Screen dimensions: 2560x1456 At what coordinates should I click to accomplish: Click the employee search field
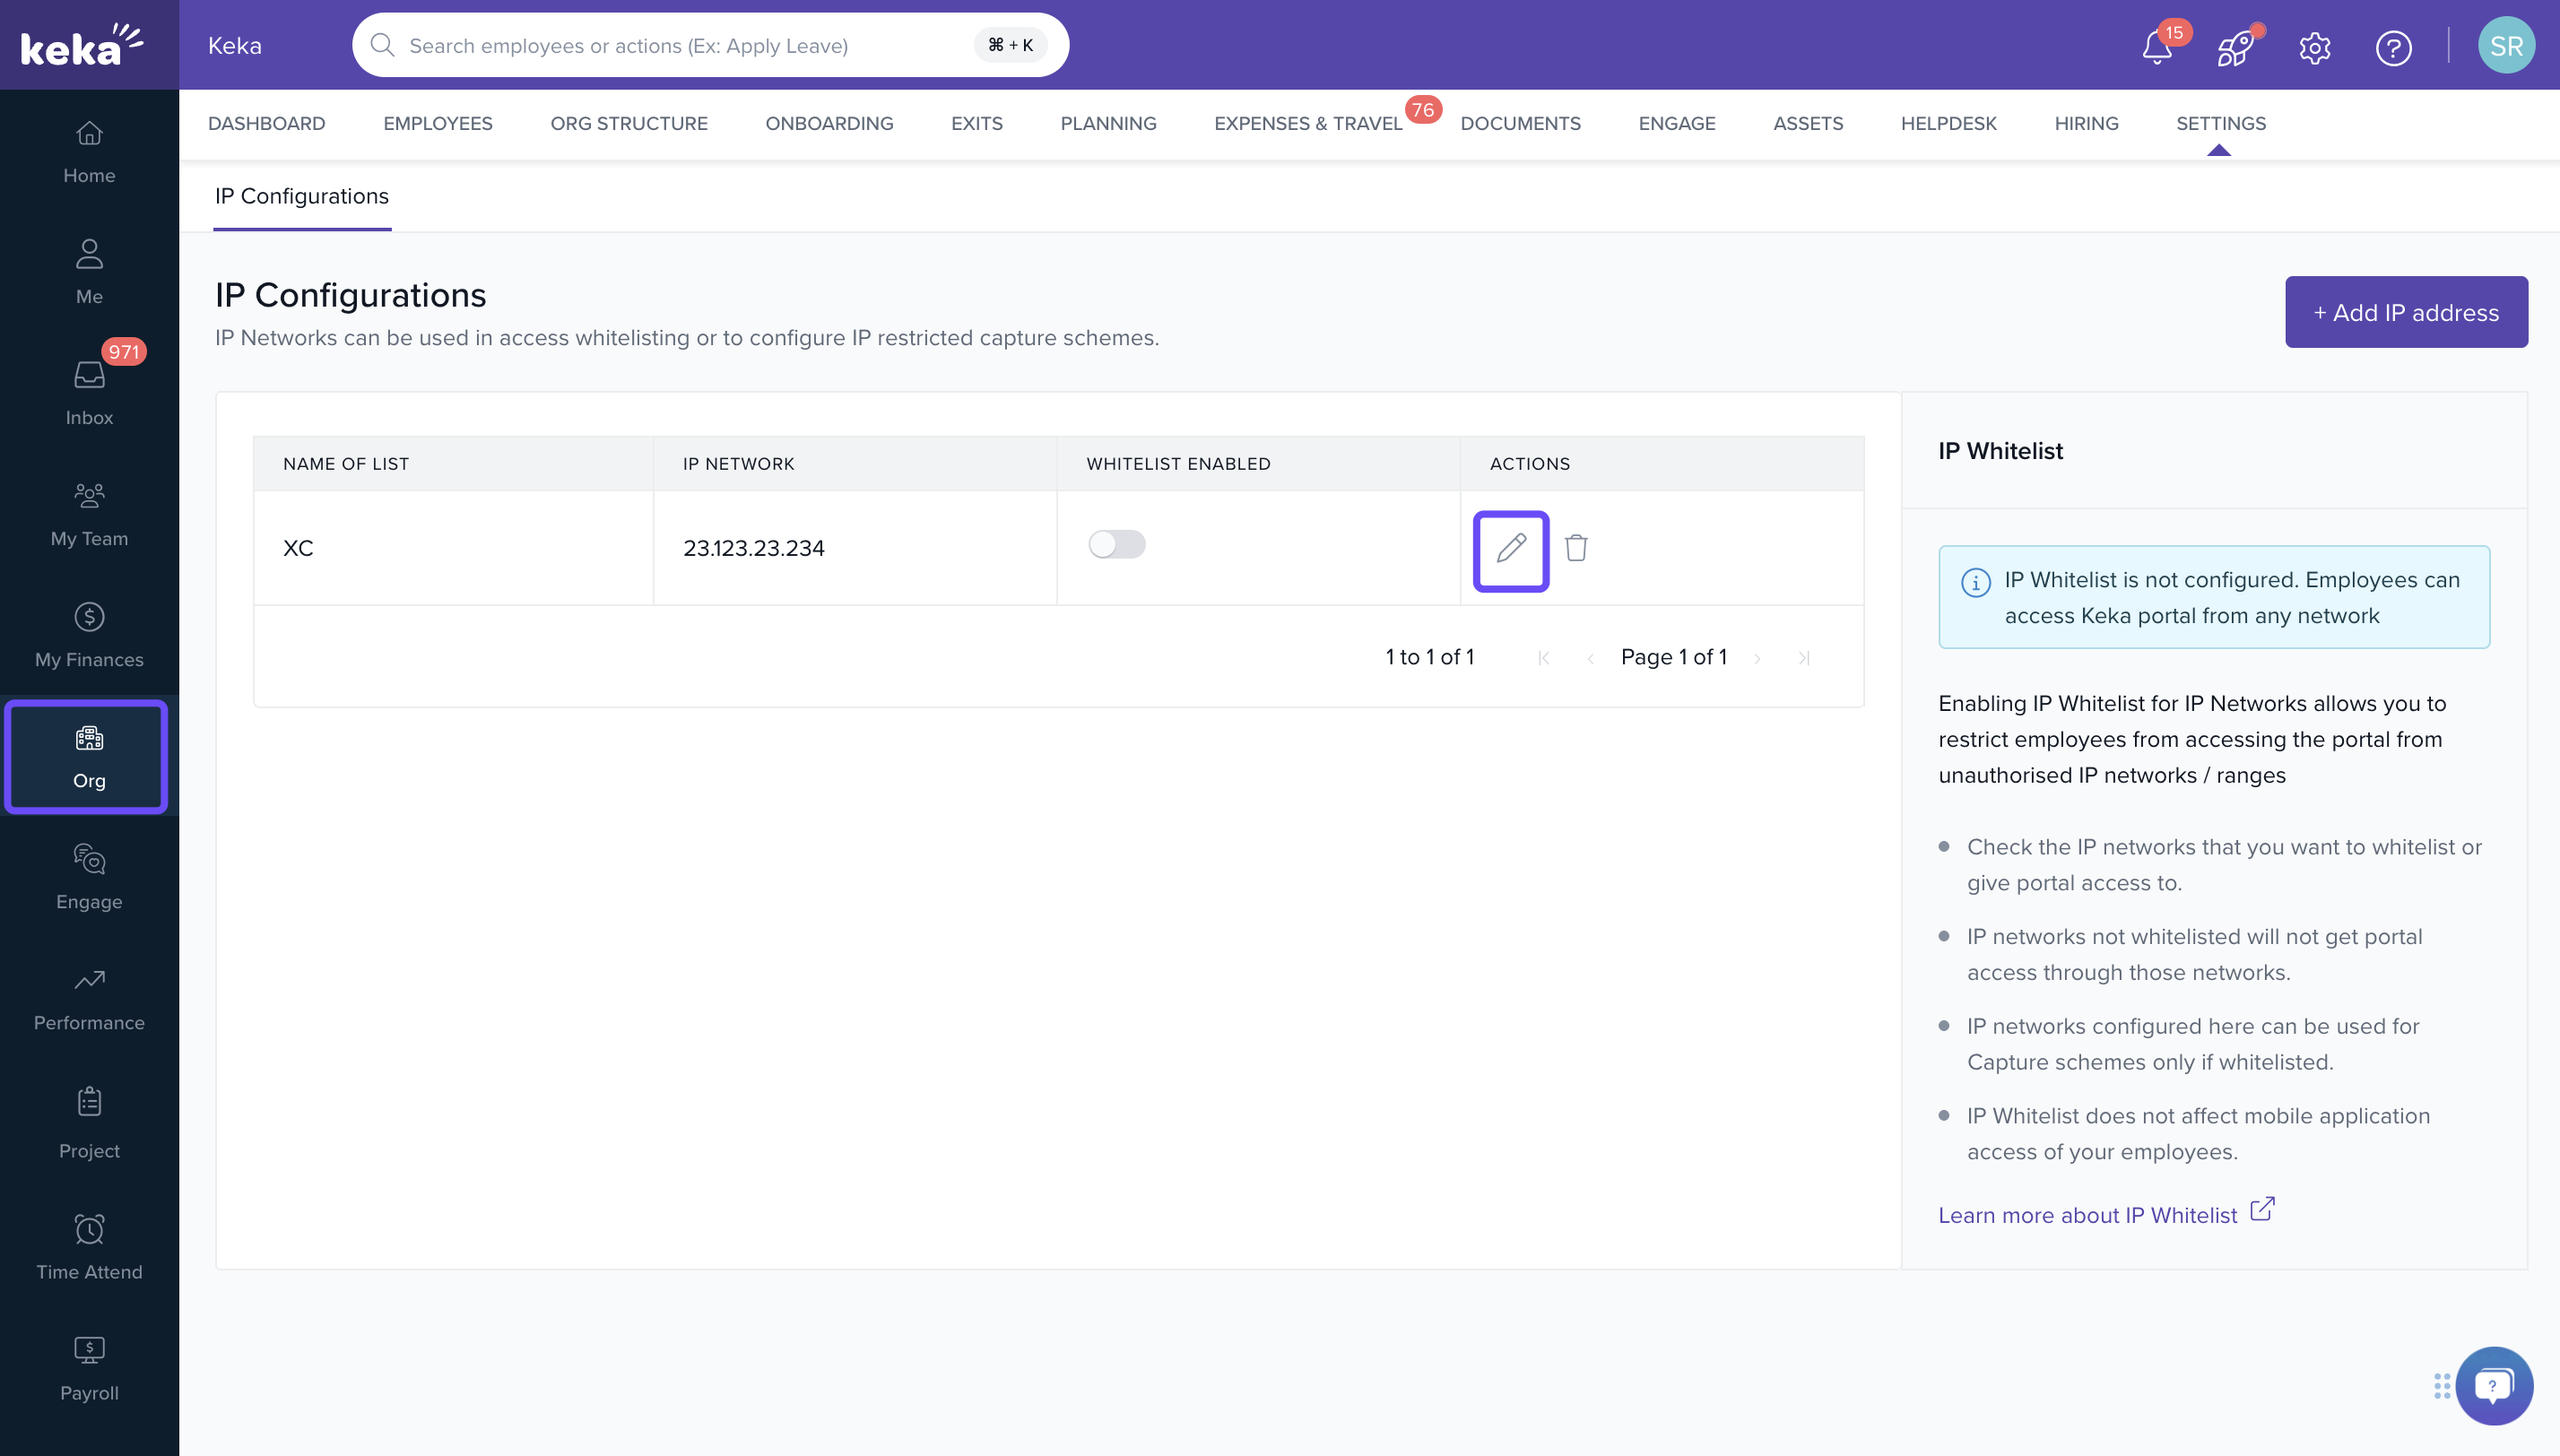click(x=680, y=46)
